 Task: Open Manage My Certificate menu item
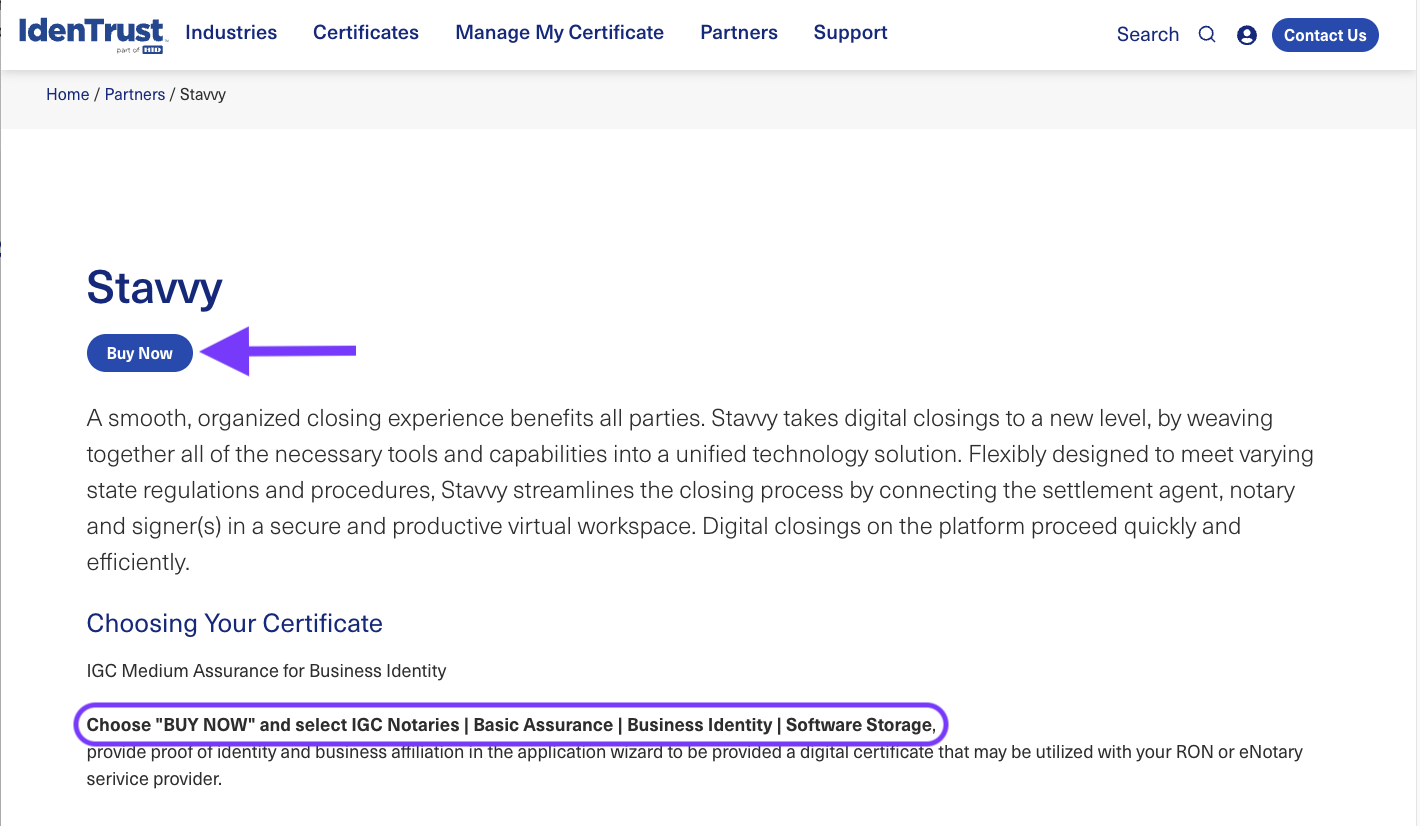[559, 32]
